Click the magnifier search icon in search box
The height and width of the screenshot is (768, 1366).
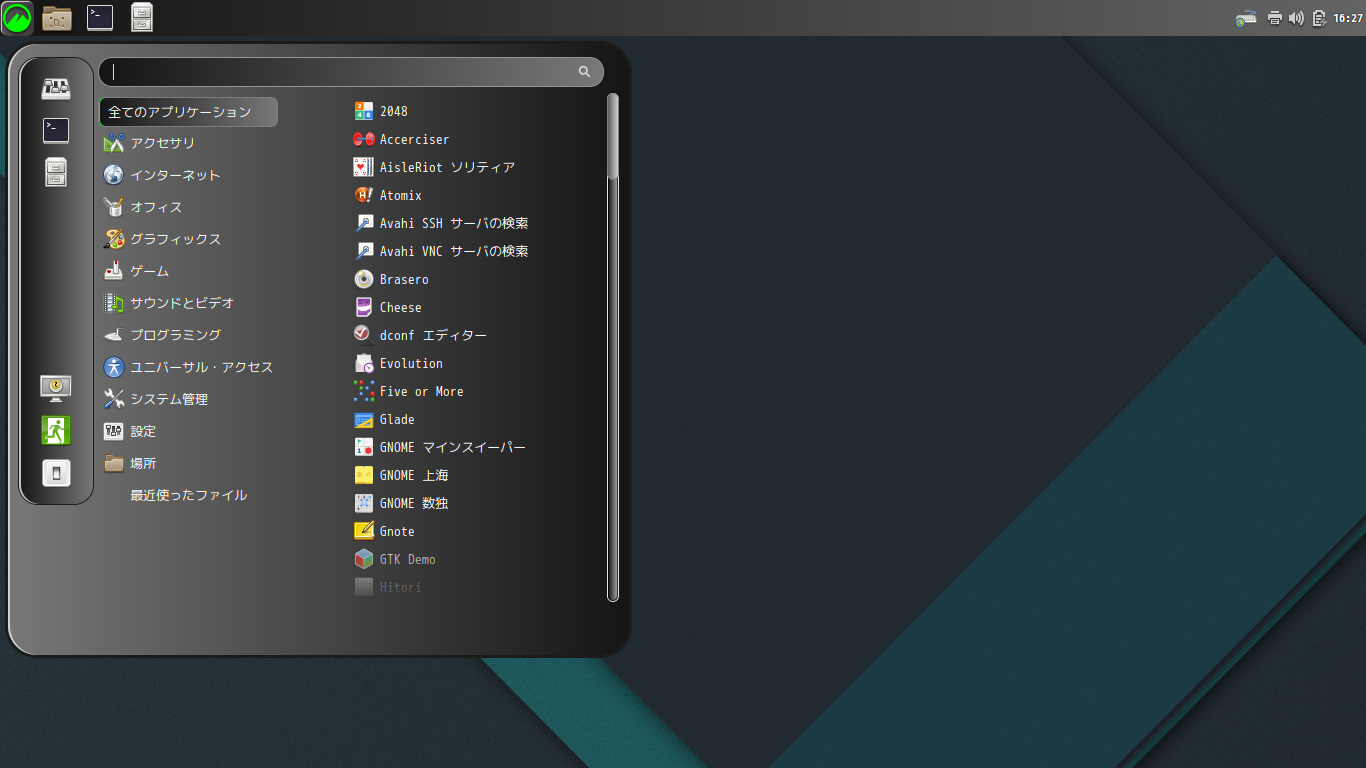pos(584,72)
